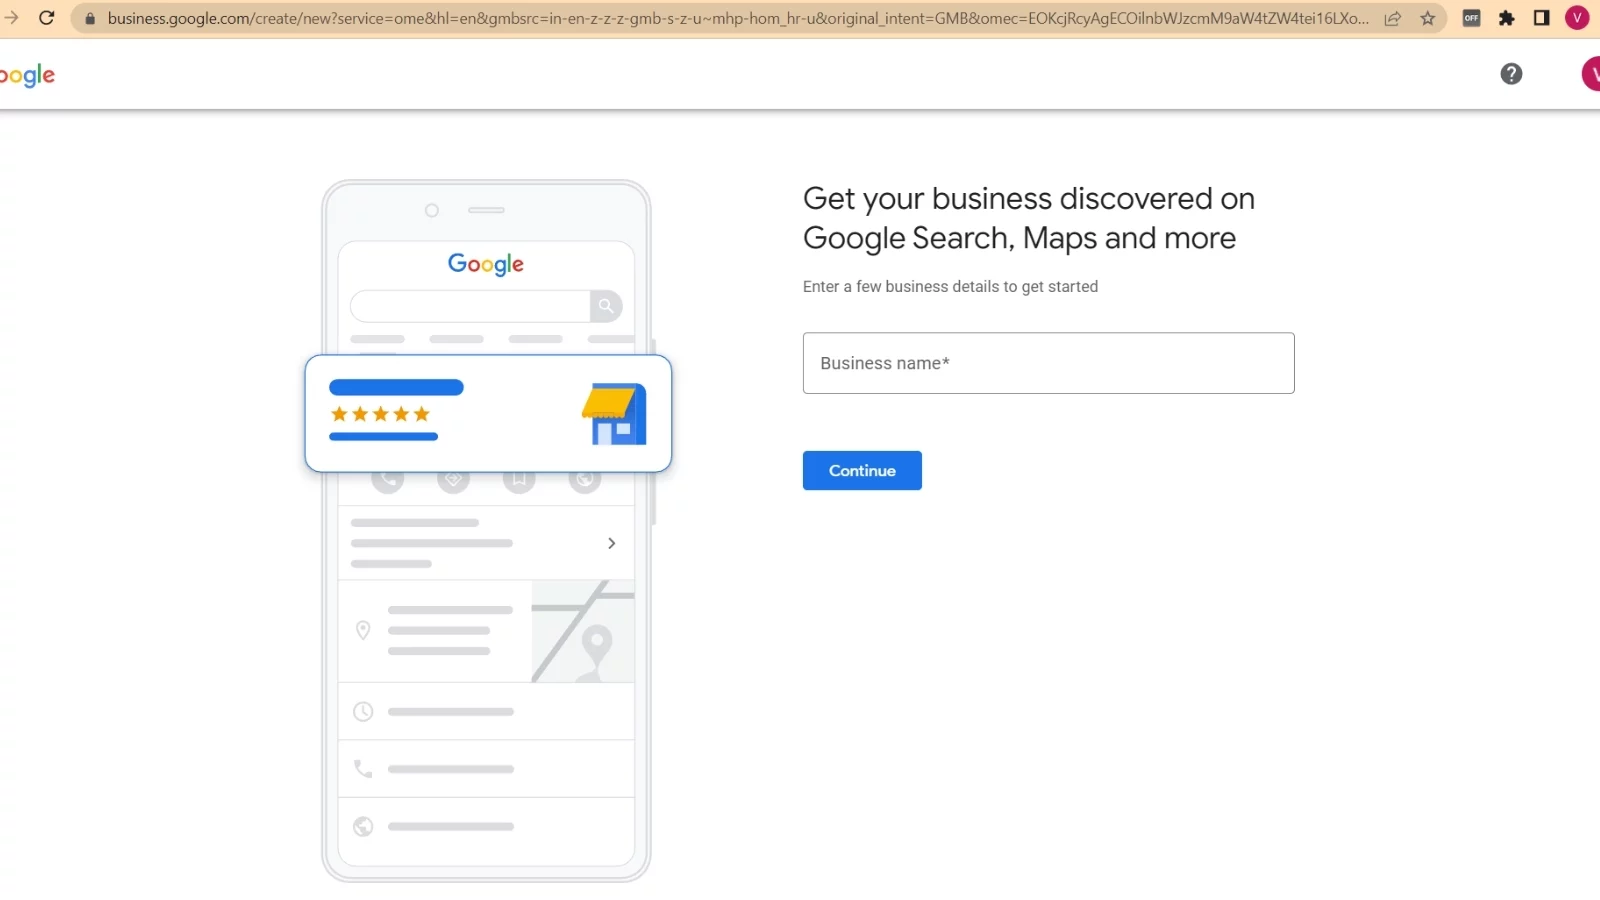Click the phone illustration storefront icon
The width and height of the screenshot is (1600, 900).
click(x=614, y=414)
